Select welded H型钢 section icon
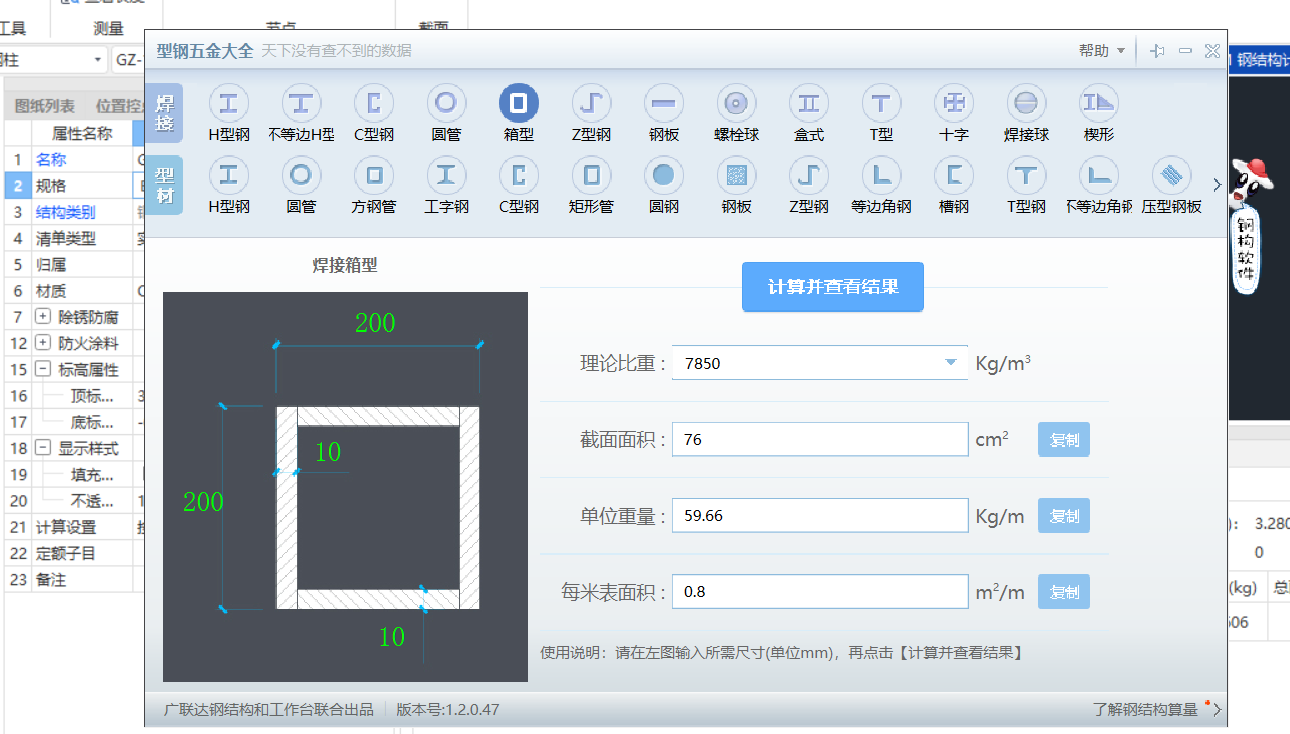Viewport: 1290px width, 734px height. pos(229,102)
